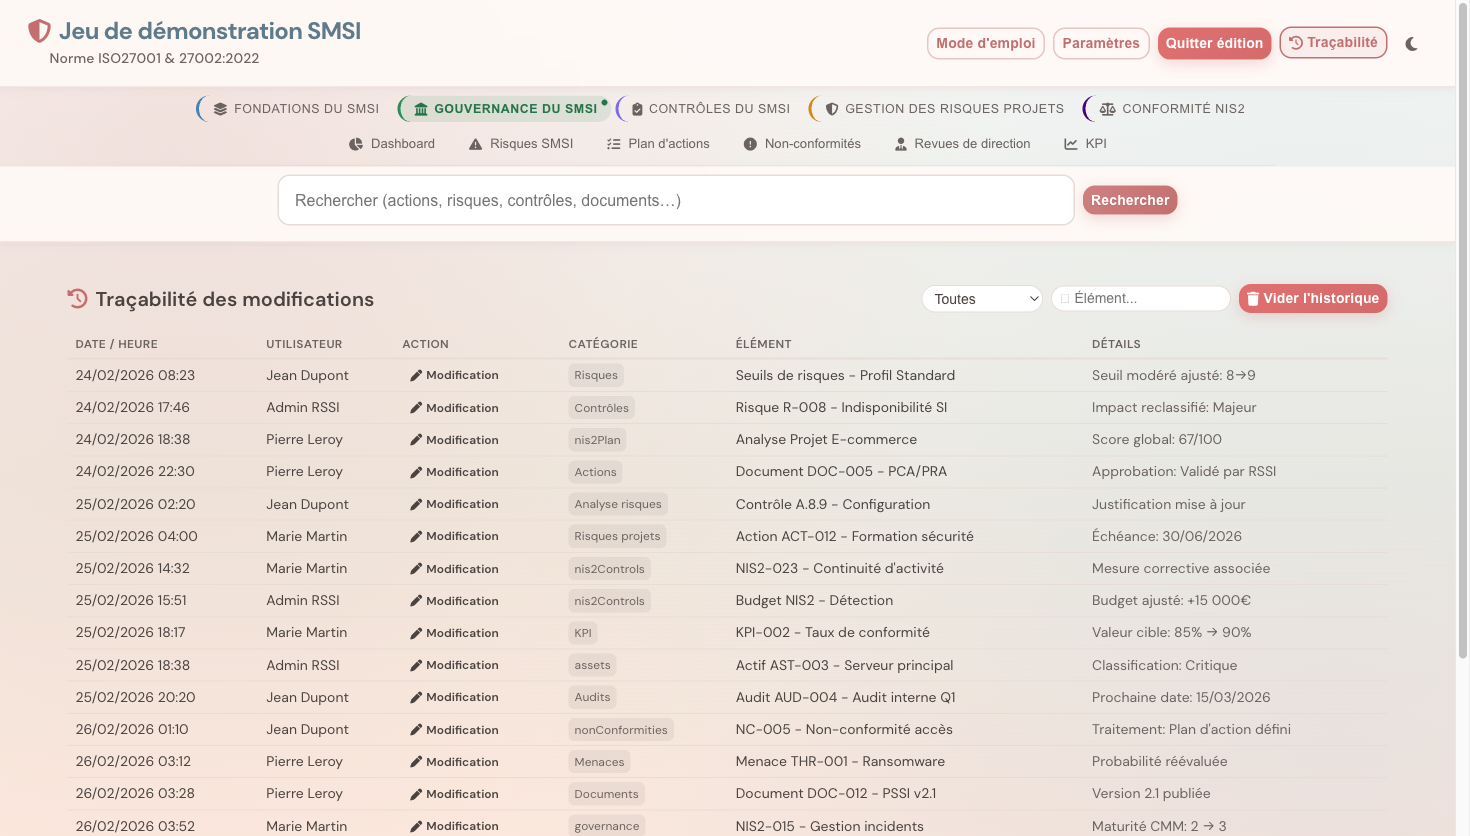1470x836 pixels.
Task: Exit edit mode with Quitter édition
Action: pyautogui.click(x=1214, y=43)
